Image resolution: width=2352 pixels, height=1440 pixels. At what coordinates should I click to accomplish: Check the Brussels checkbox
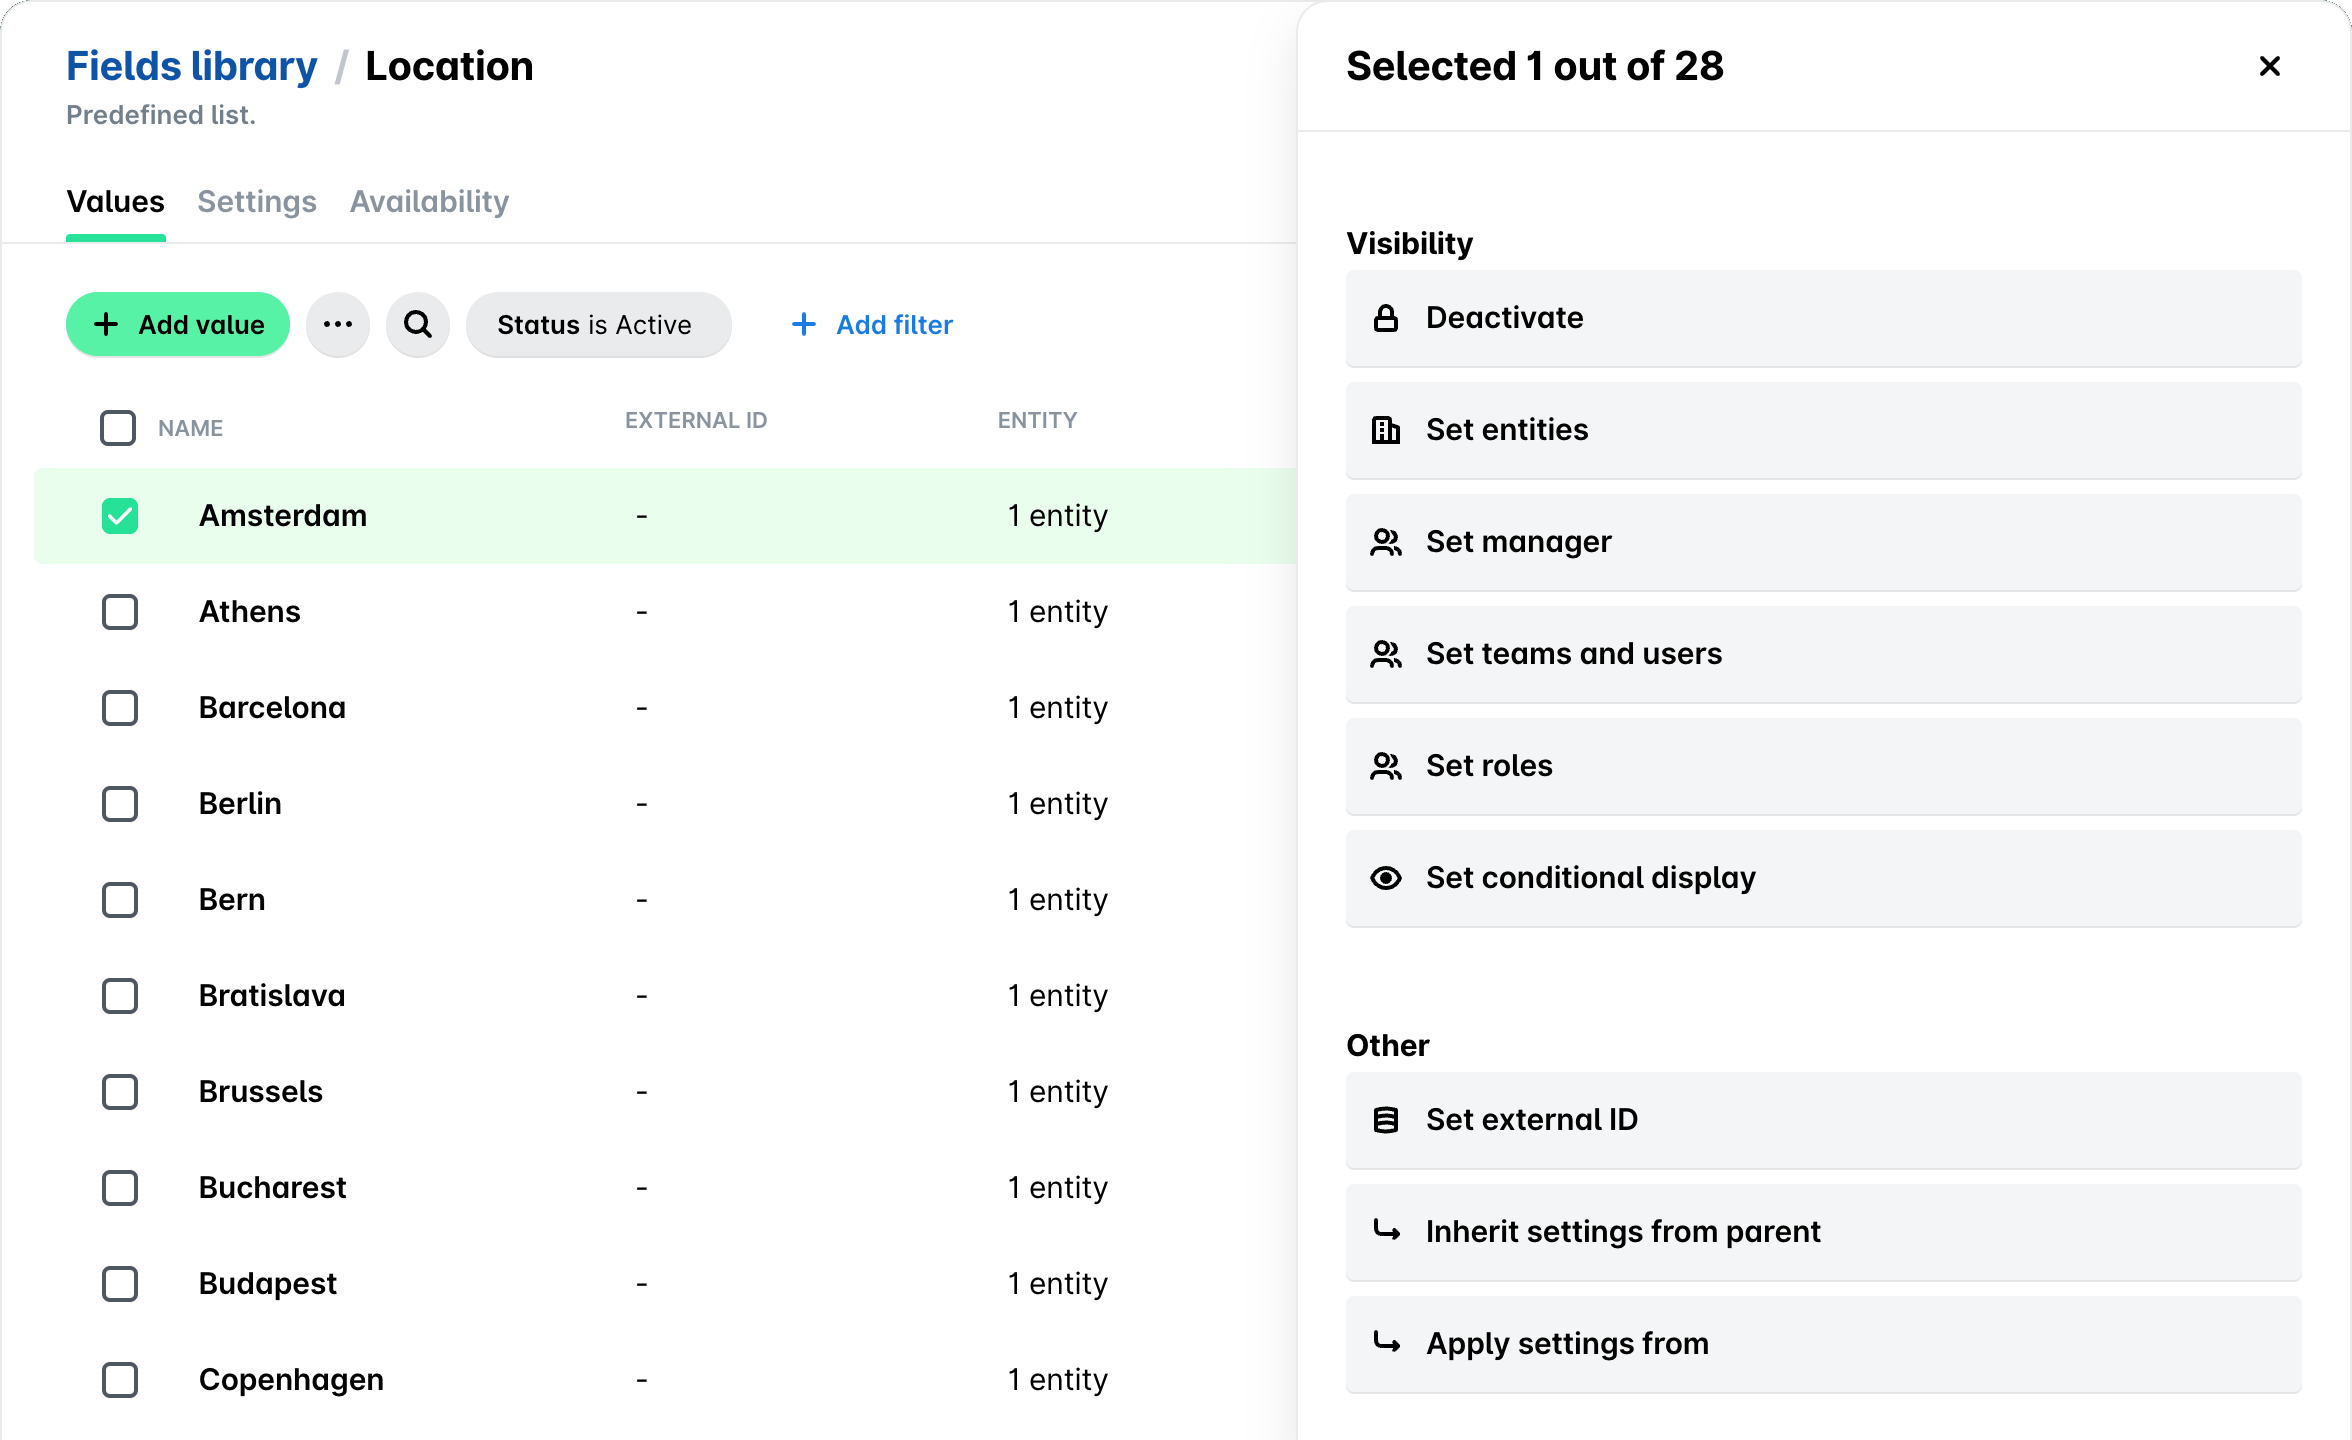[120, 1092]
